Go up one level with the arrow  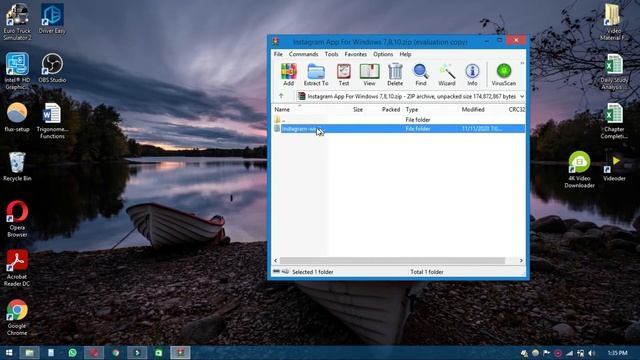pos(281,96)
